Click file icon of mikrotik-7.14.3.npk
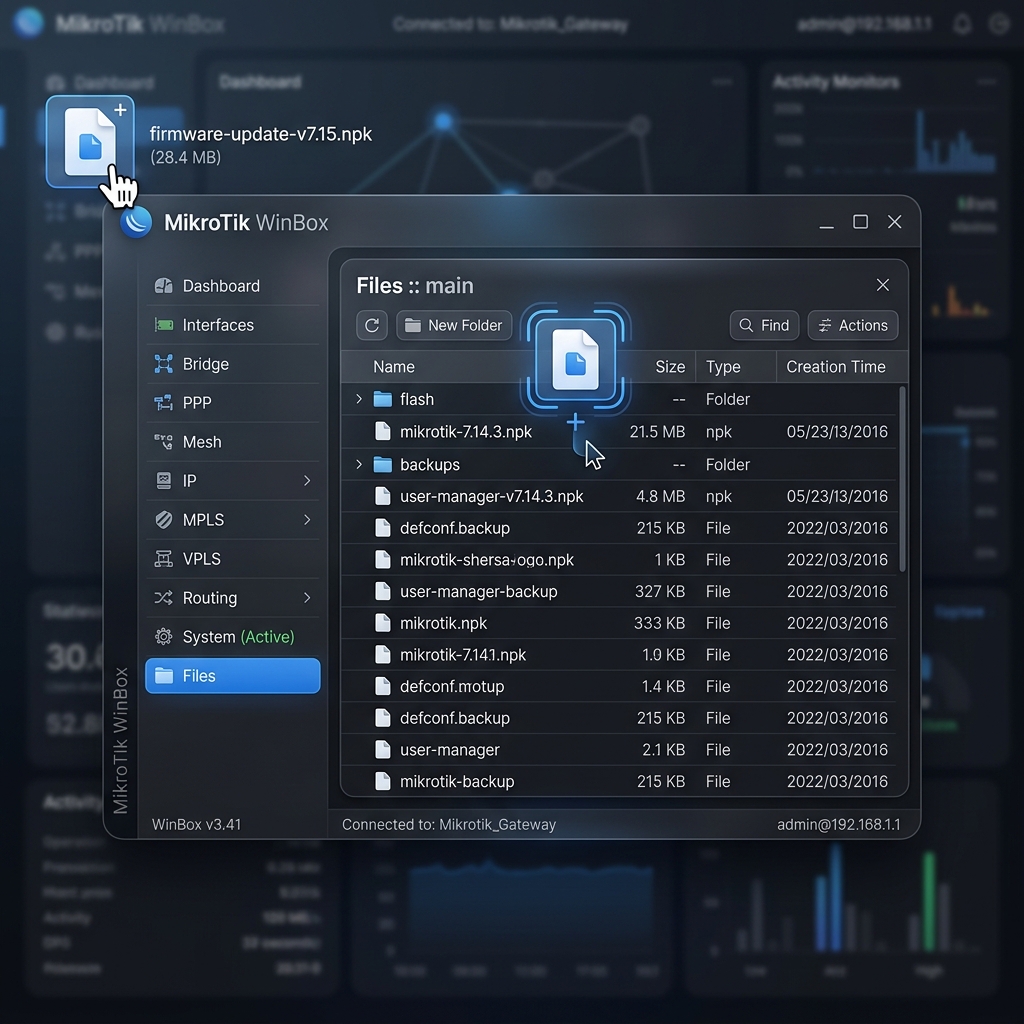The height and width of the screenshot is (1024, 1024). pyautogui.click(x=383, y=431)
